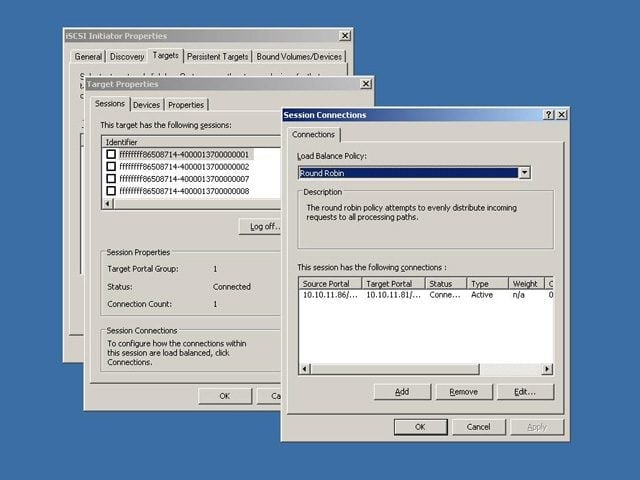Switch to General tab in iSCSI Initiator

[88, 57]
